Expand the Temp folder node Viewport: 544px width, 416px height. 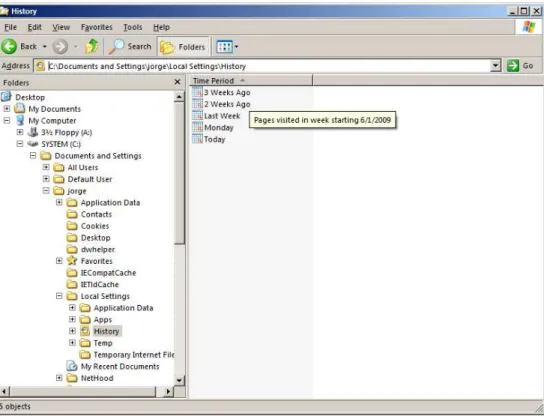point(72,343)
